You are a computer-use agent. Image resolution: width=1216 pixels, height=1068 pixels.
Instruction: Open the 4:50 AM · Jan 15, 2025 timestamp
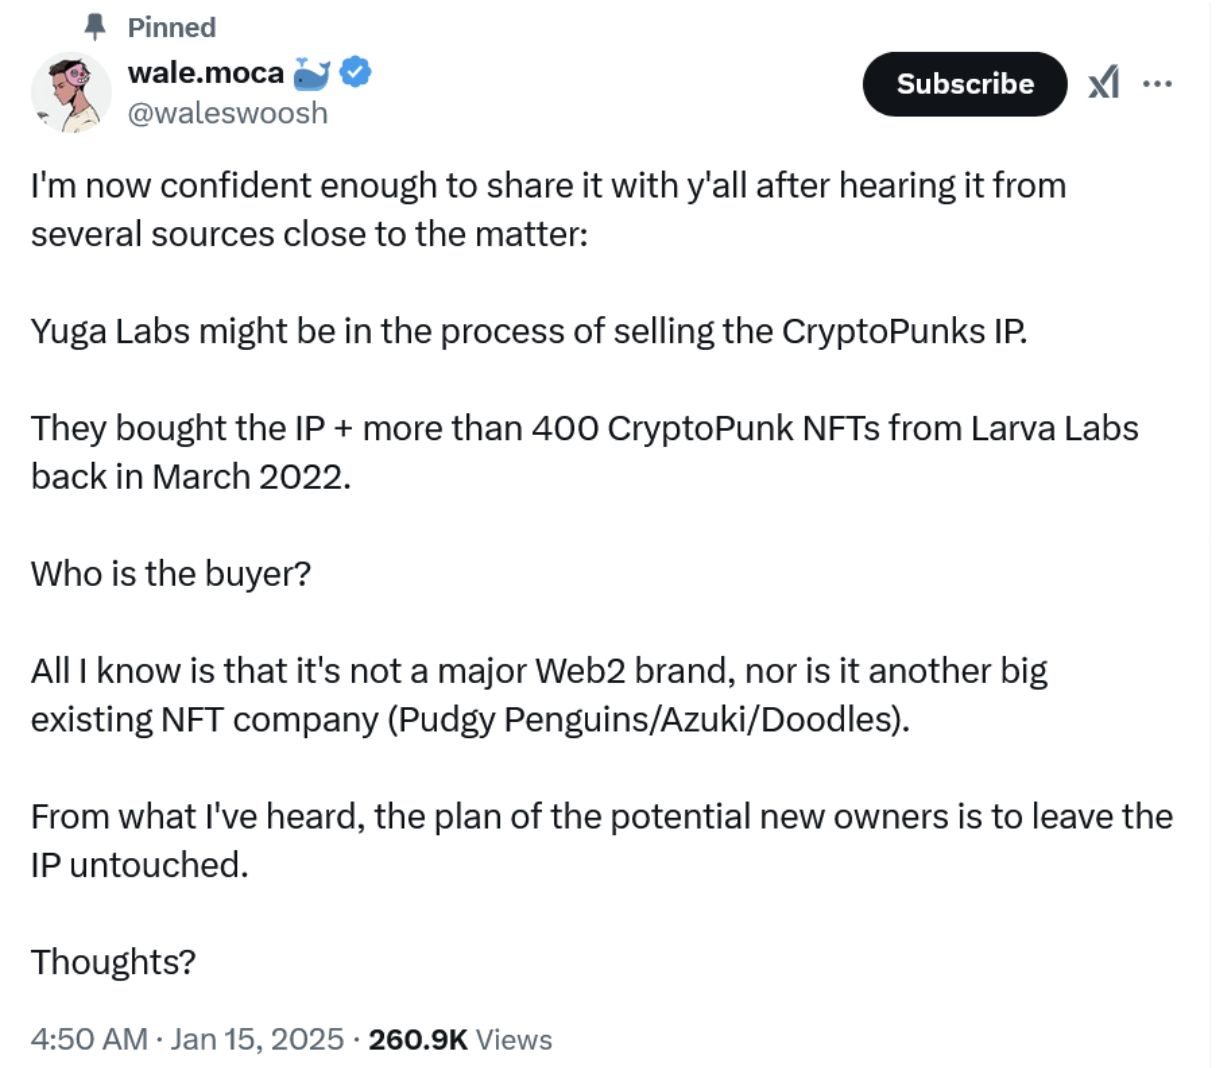(x=187, y=1039)
